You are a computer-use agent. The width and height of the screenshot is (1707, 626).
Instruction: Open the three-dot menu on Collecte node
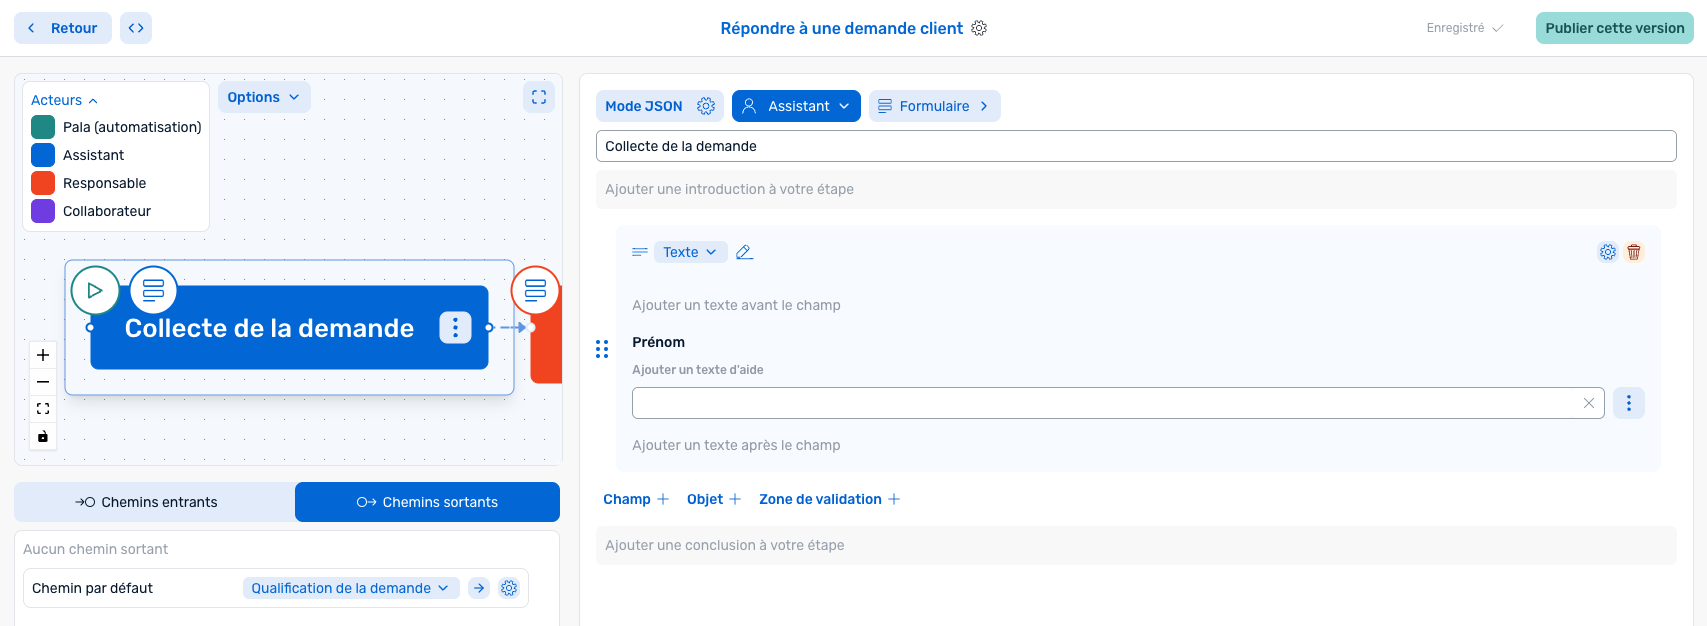pos(455,328)
